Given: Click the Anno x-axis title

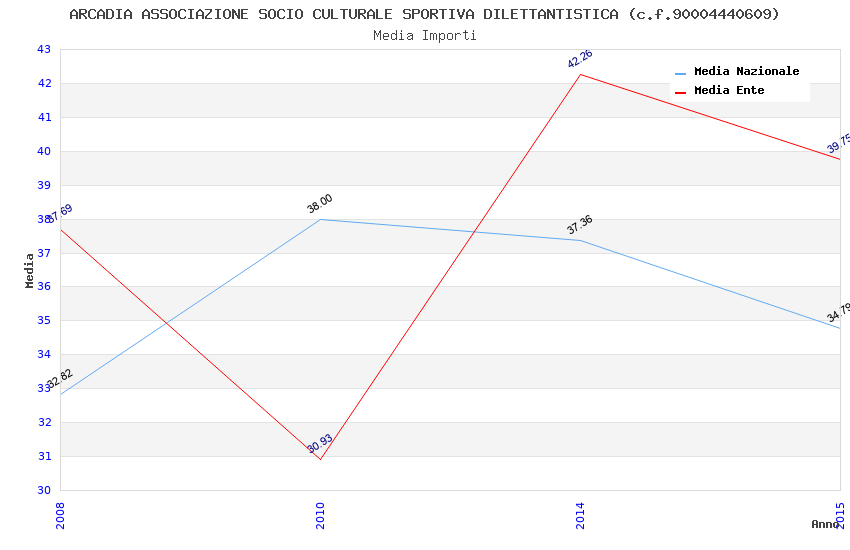Looking at the screenshot, I should pos(825,524).
